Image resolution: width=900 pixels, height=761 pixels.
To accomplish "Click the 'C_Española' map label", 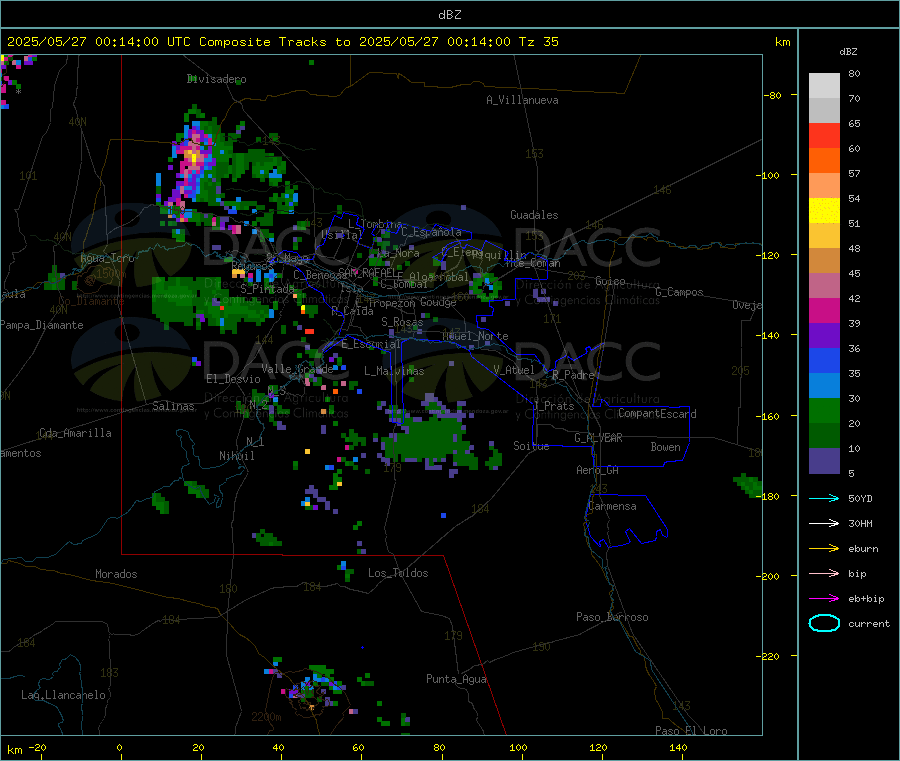I will pyautogui.click(x=431, y=232).
